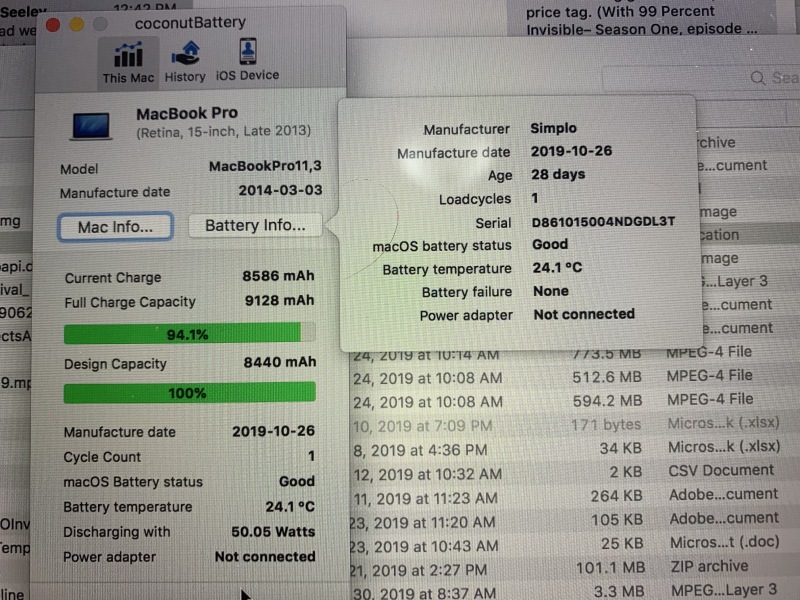The width and height of the screenshot is (800, 600).
Task: Select the 3.3 MB MPEG Layer 3 row
Action: click(x=574, y=591)
